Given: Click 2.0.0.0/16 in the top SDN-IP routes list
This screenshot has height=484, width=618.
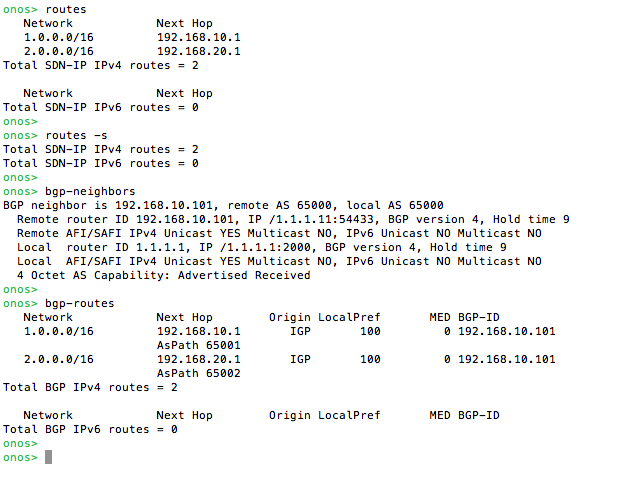Looking at the screenshot, I should (x=59, y=51).
